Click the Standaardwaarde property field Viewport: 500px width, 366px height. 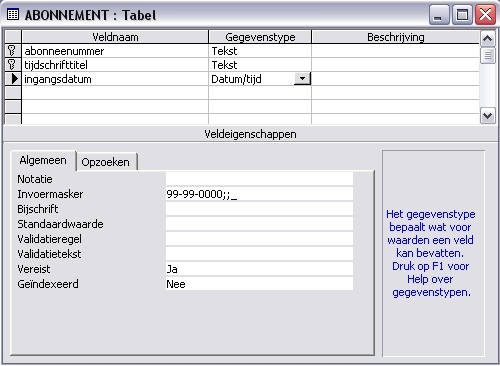pos(259,224)
